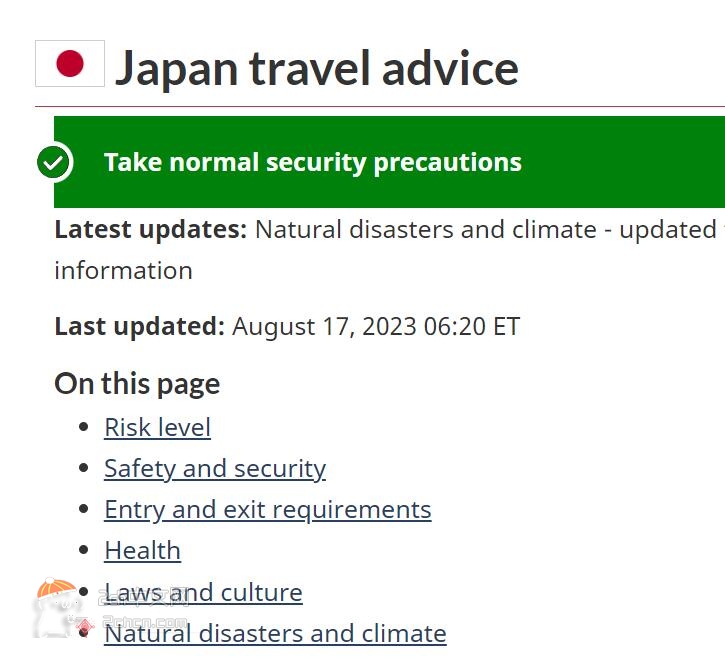Click the bullet beside Health

(84, 550)
